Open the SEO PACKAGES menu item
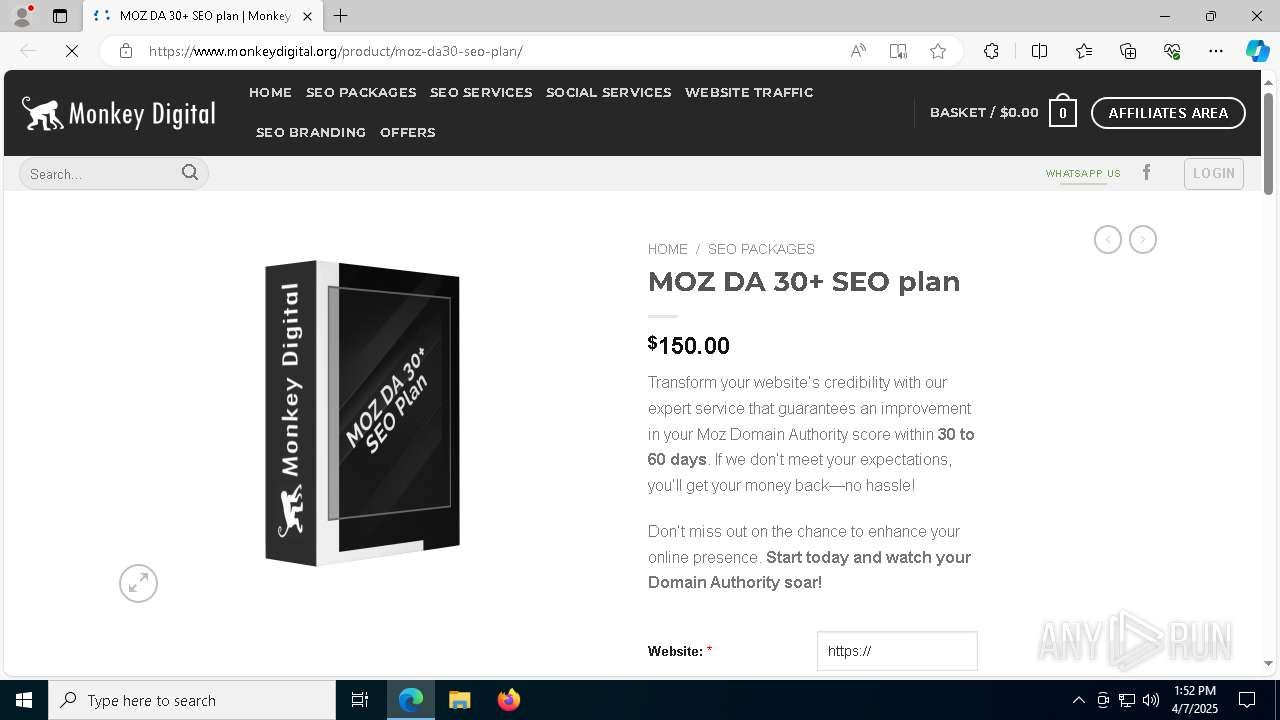Viewport: 1280px width, 720px height. pyautogui.click(x=361, y=92)
